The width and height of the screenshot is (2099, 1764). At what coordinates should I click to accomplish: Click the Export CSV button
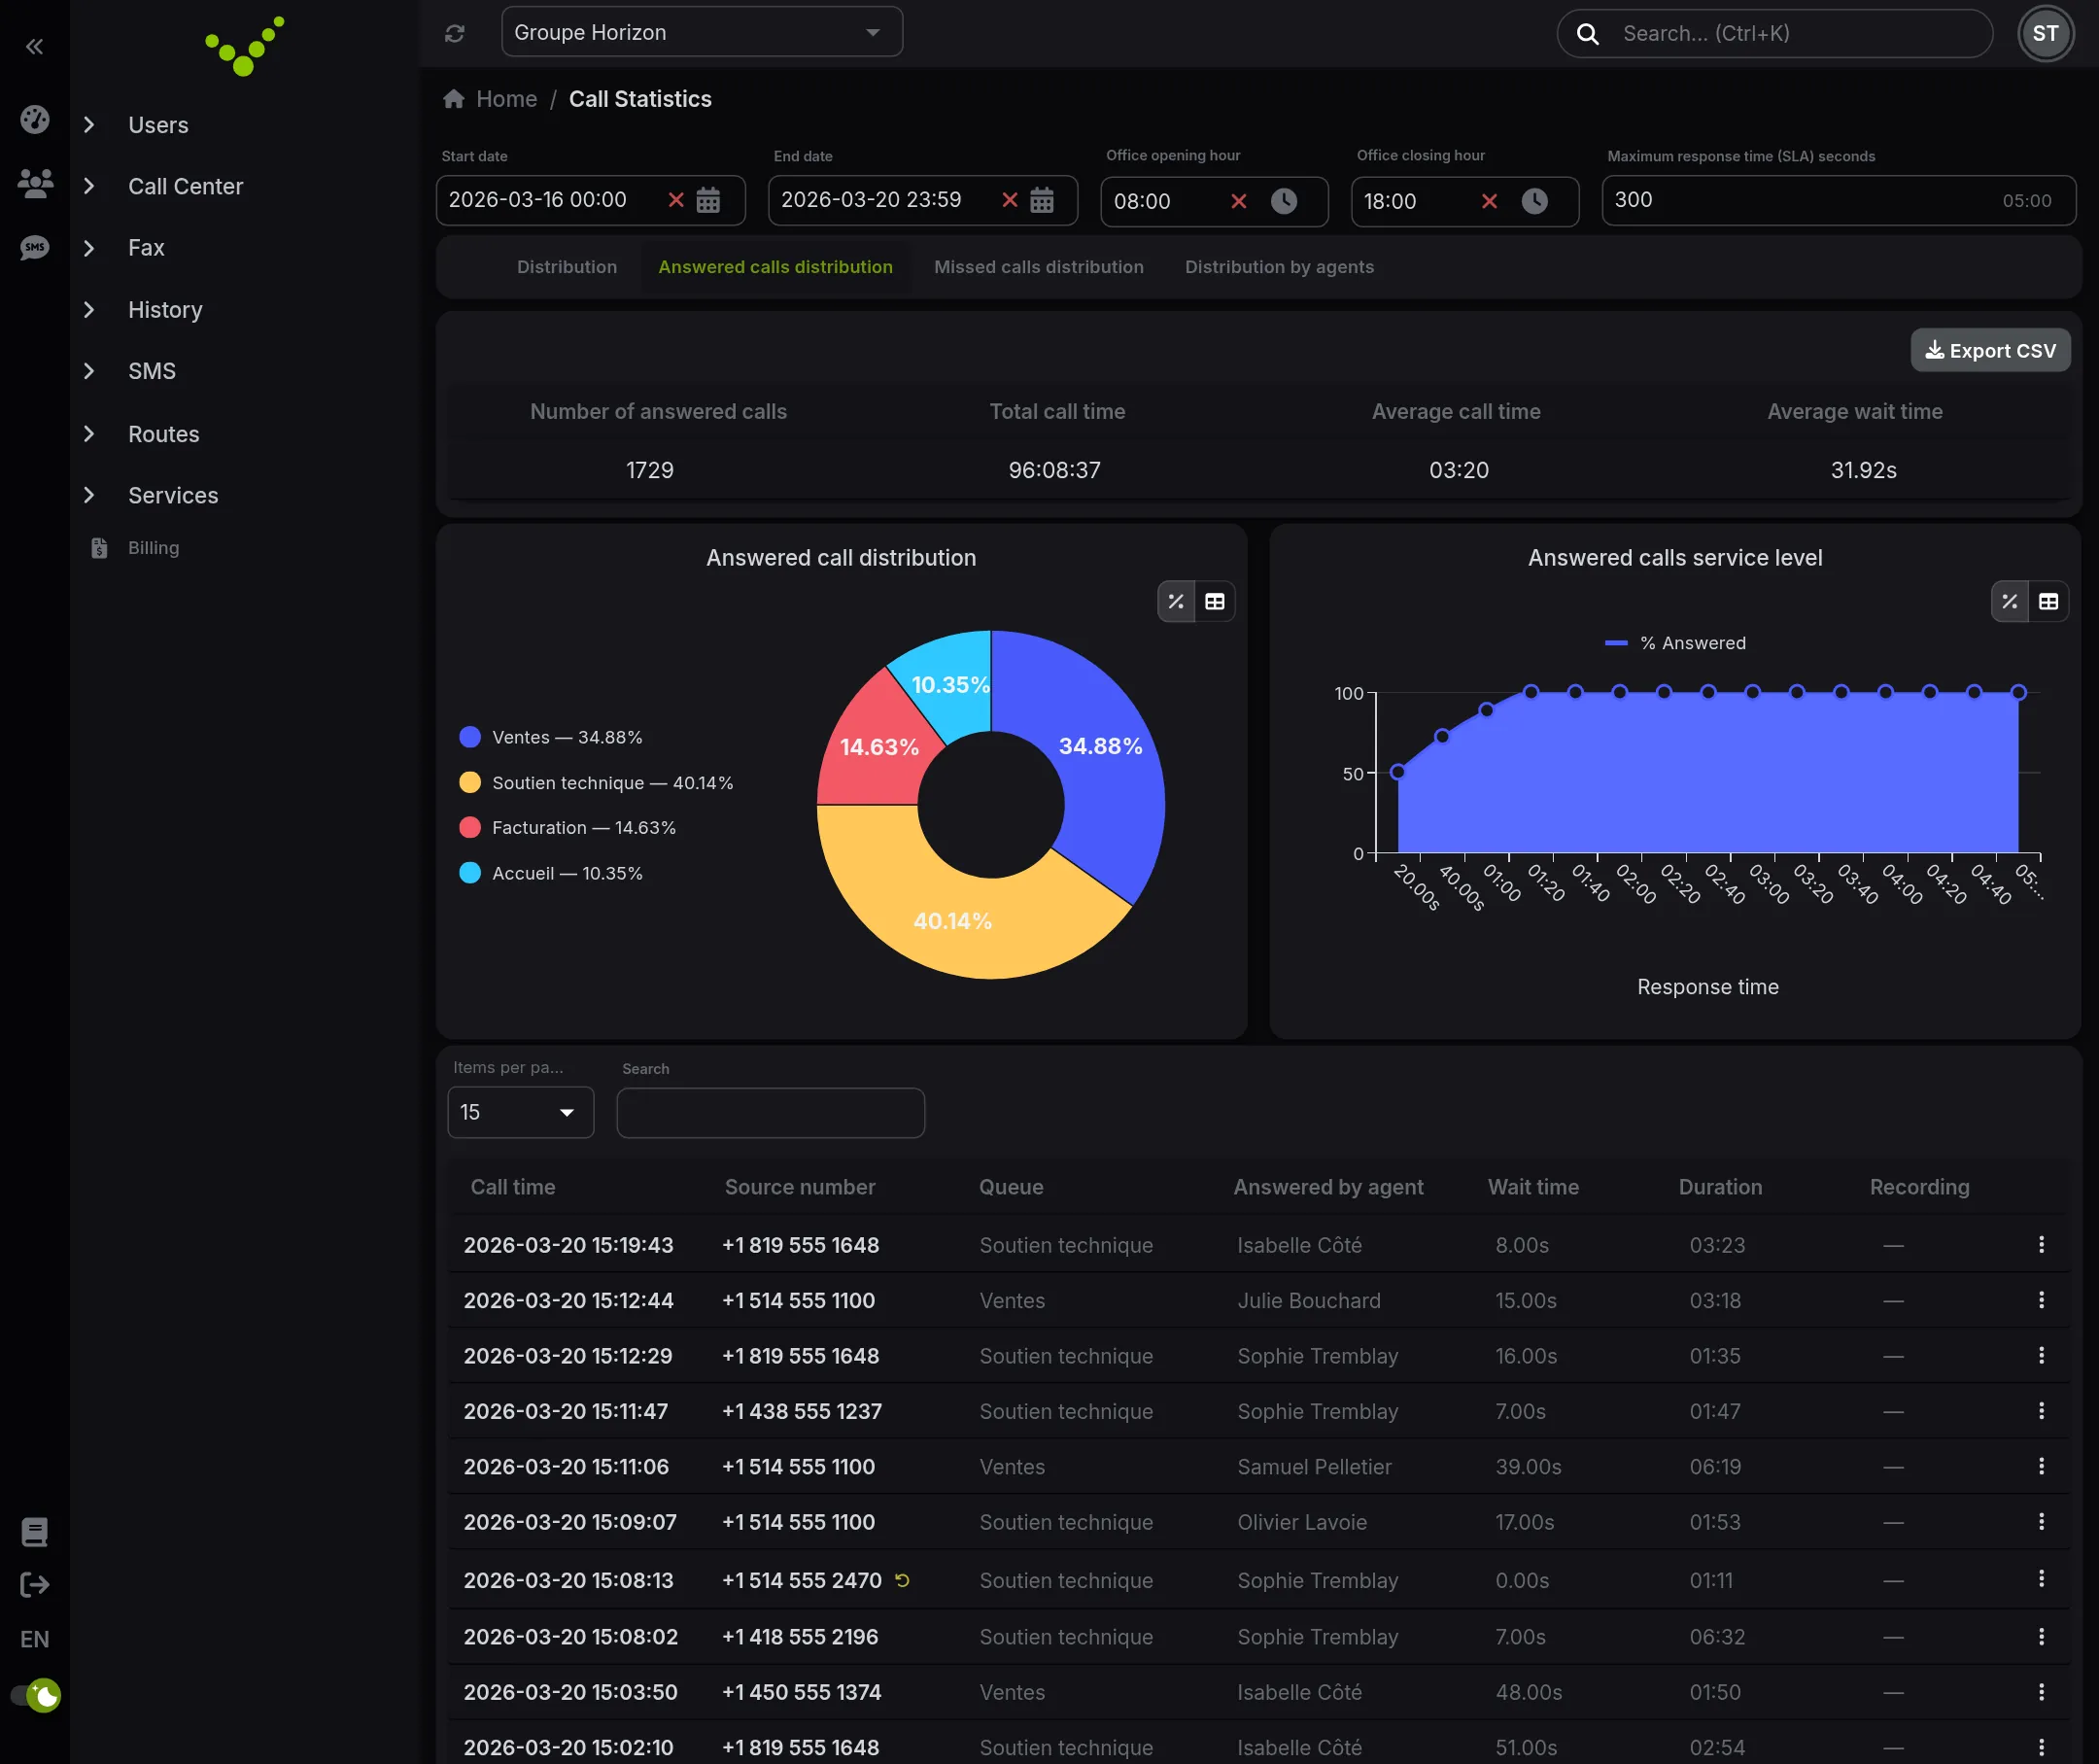click(1990, 350)
